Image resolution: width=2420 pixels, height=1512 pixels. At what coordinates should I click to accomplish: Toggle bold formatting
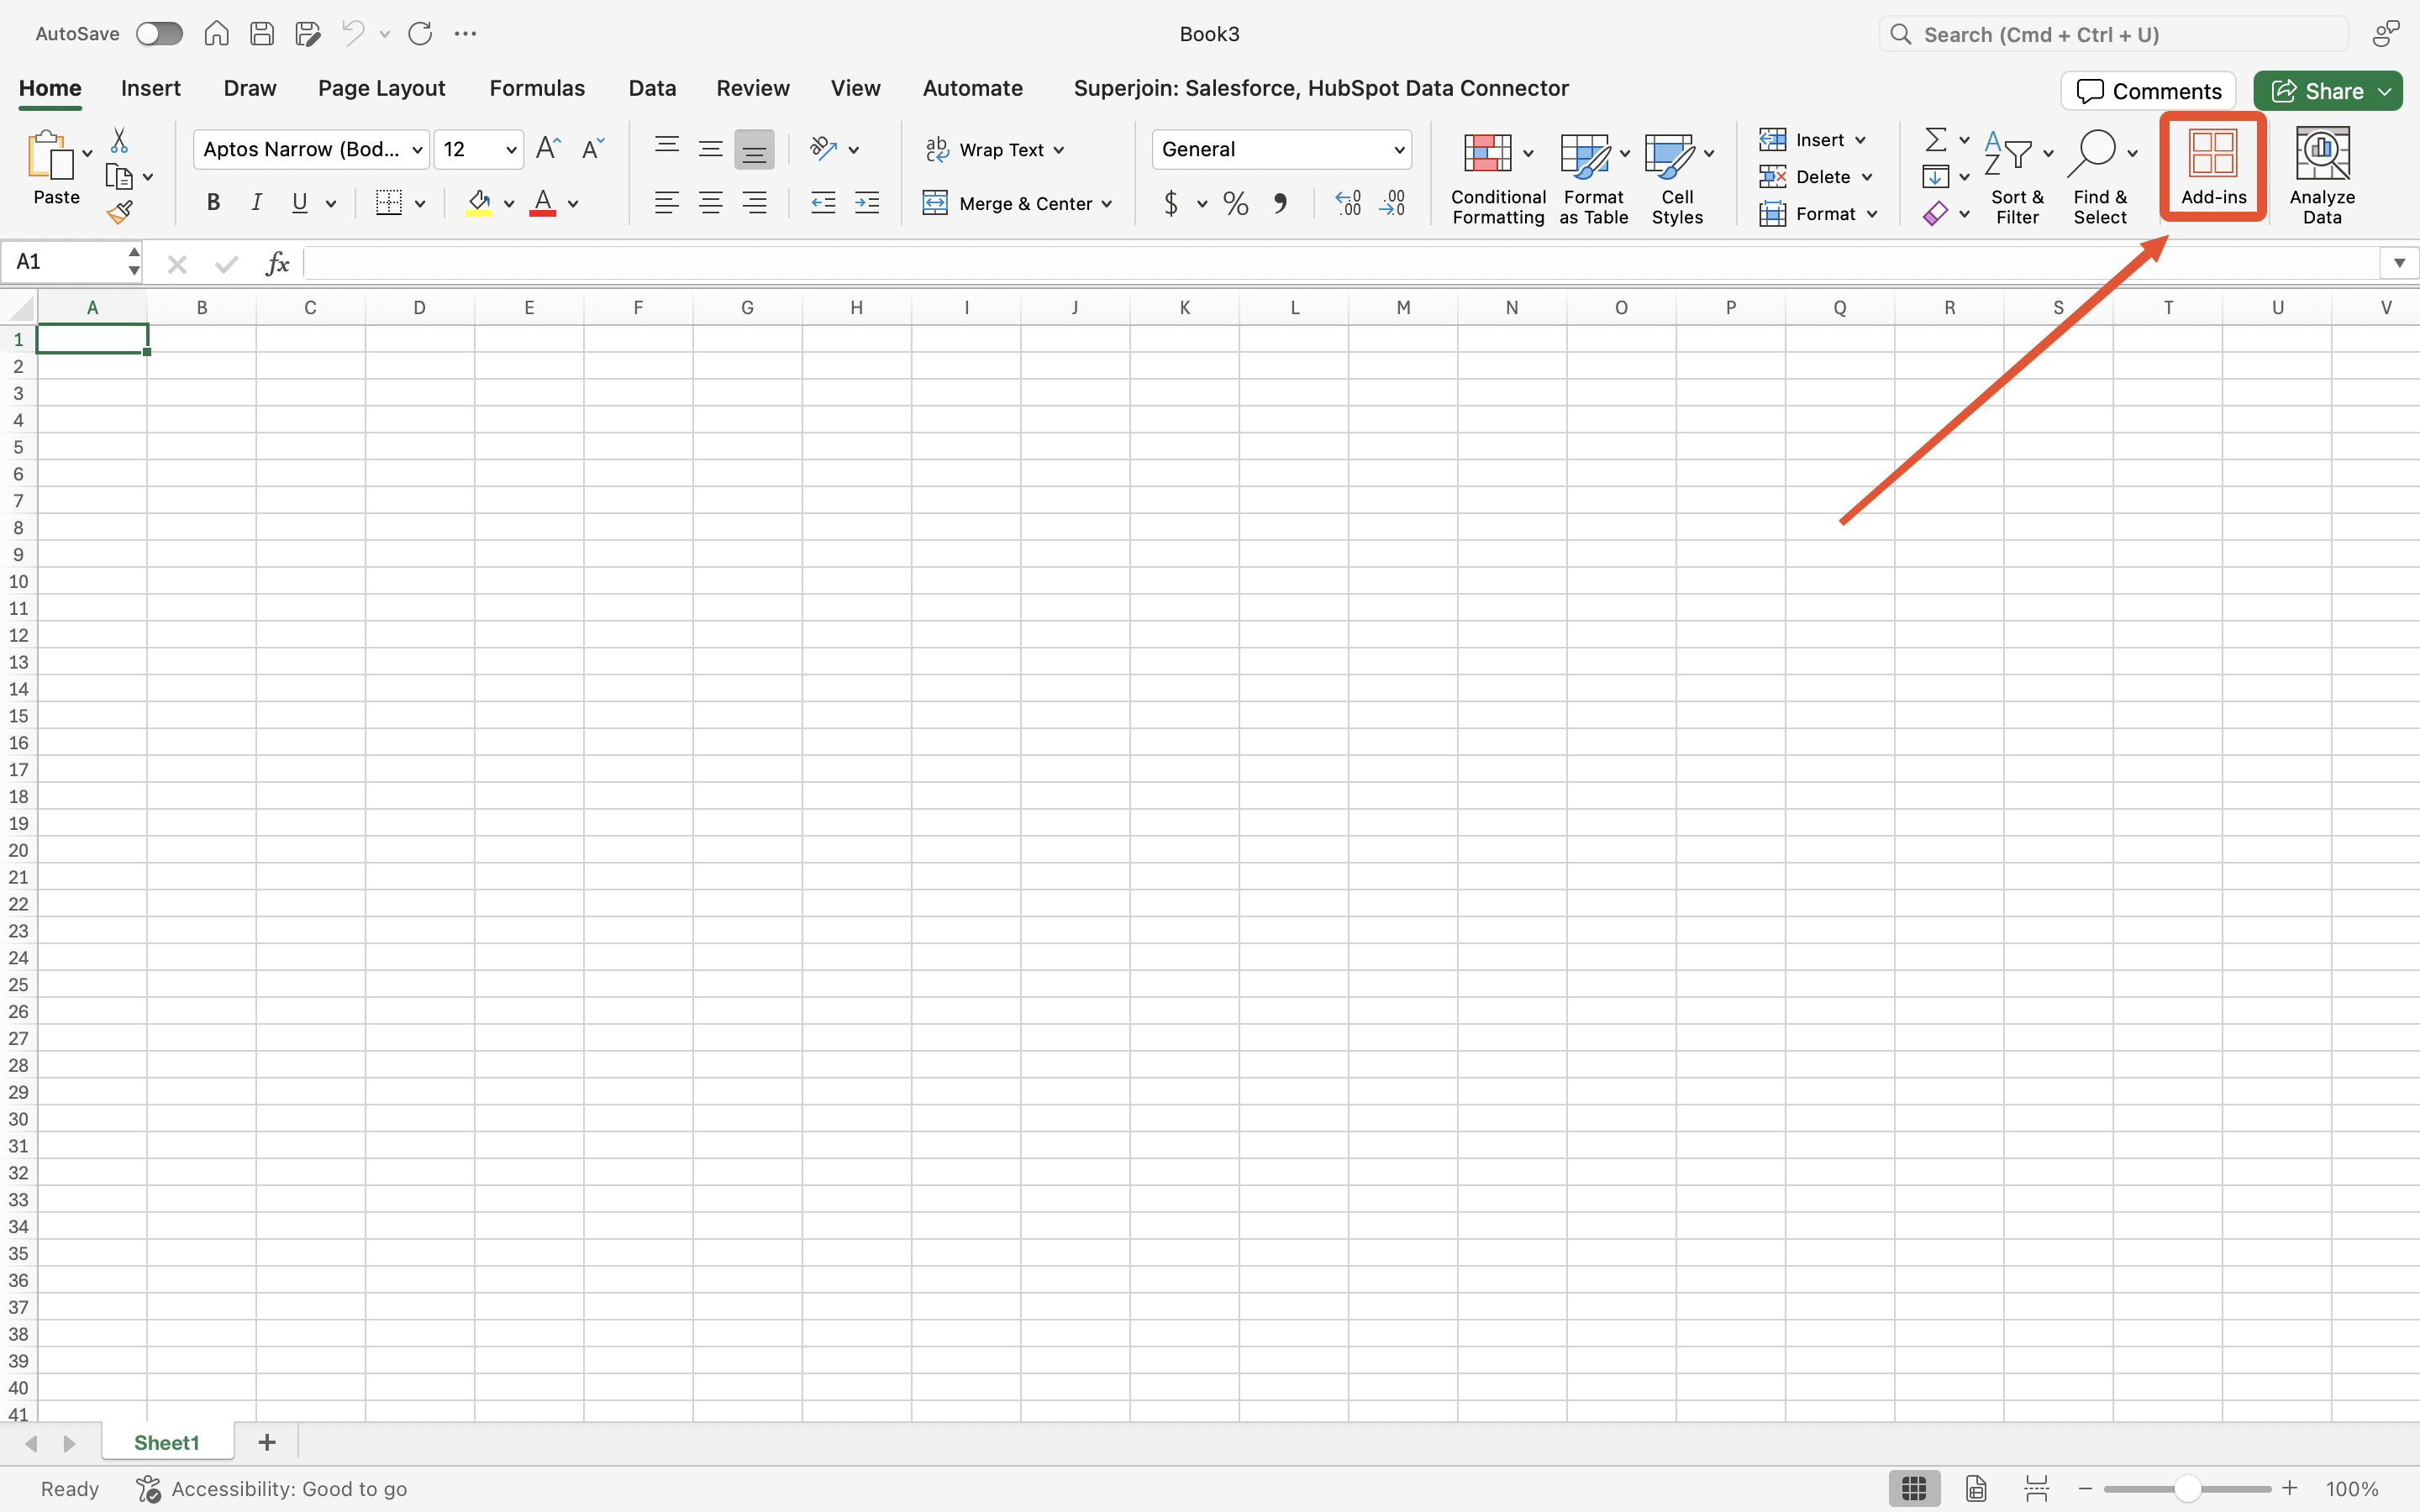(x=213, y=203)
